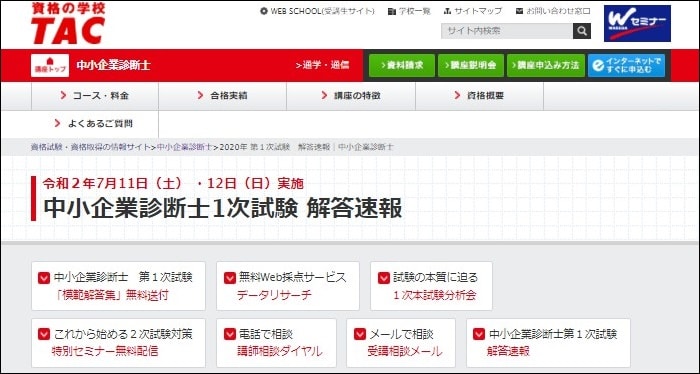Click the search magnifier button
This screenshot has width=700, height=374.
[582, 31]
